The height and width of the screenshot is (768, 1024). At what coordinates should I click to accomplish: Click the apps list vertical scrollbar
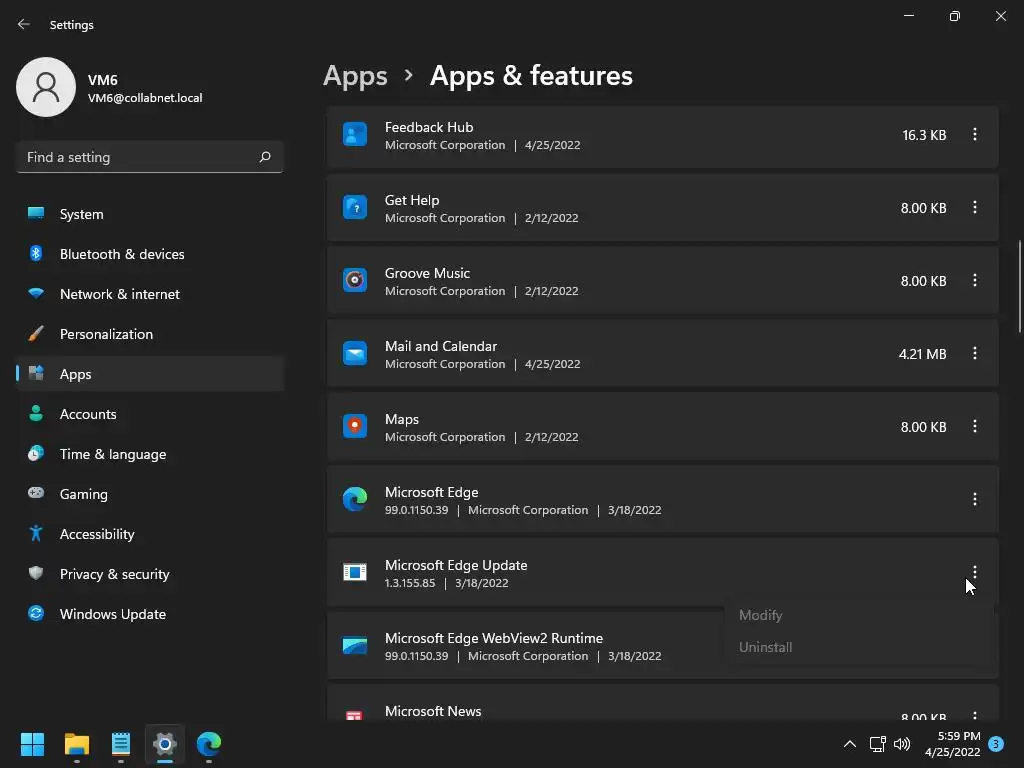coord(1019,286)
